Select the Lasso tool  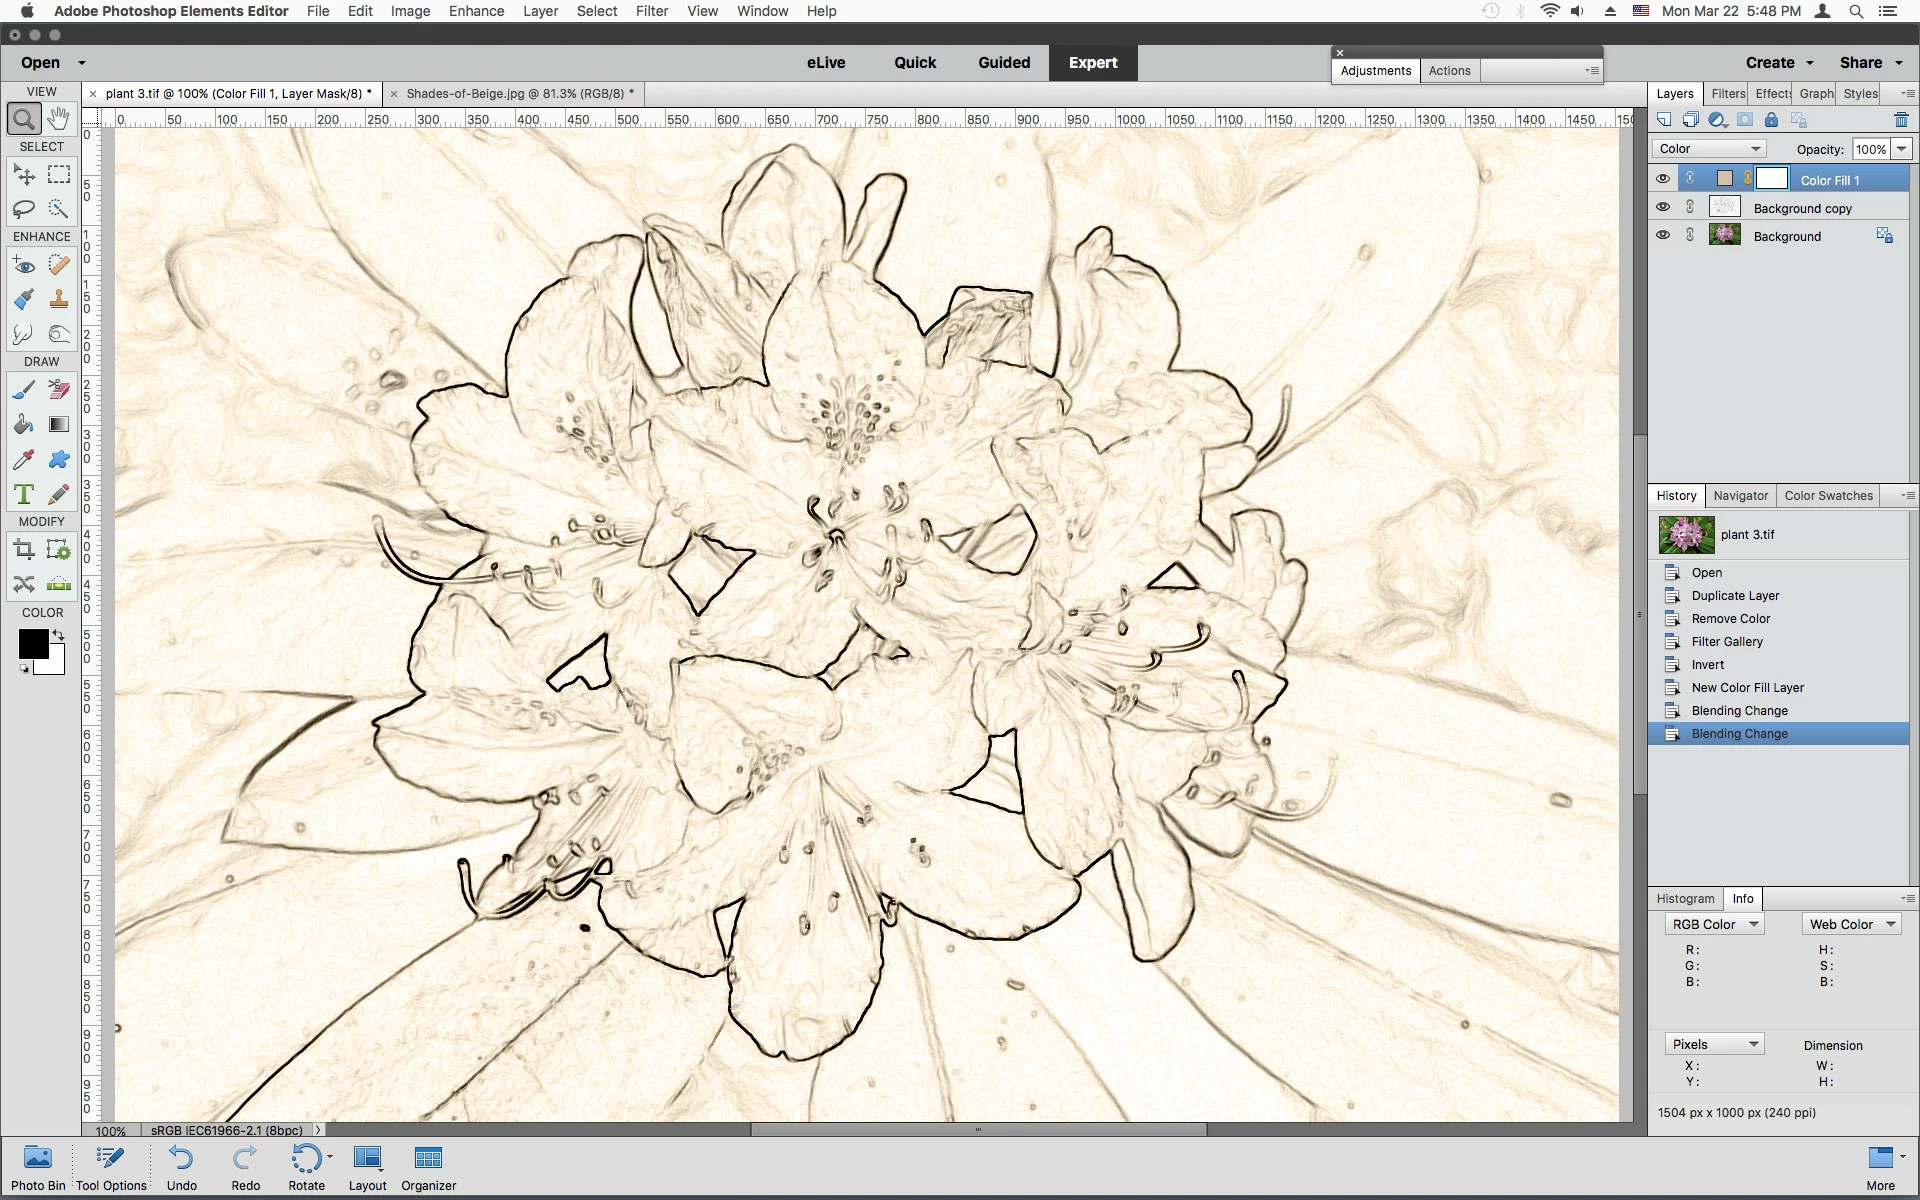(24, 209)
